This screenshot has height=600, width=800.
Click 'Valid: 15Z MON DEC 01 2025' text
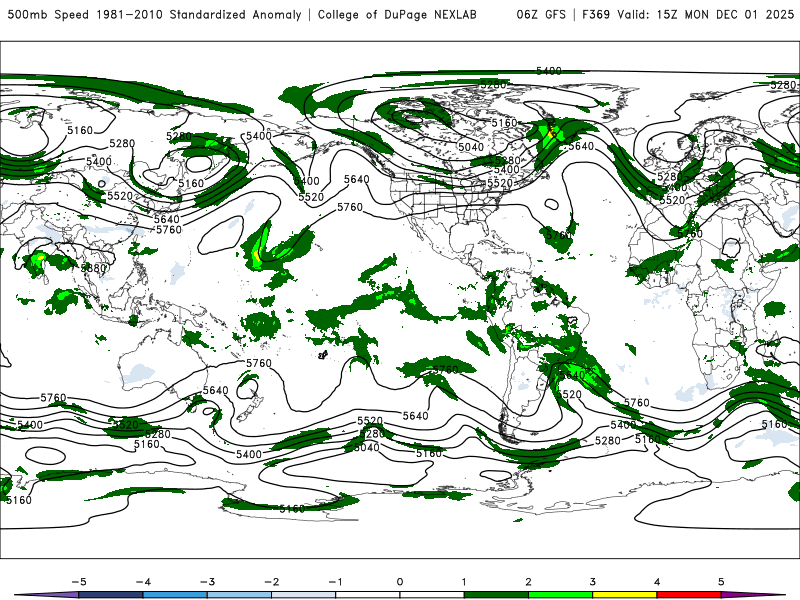[x=706, y=15]
